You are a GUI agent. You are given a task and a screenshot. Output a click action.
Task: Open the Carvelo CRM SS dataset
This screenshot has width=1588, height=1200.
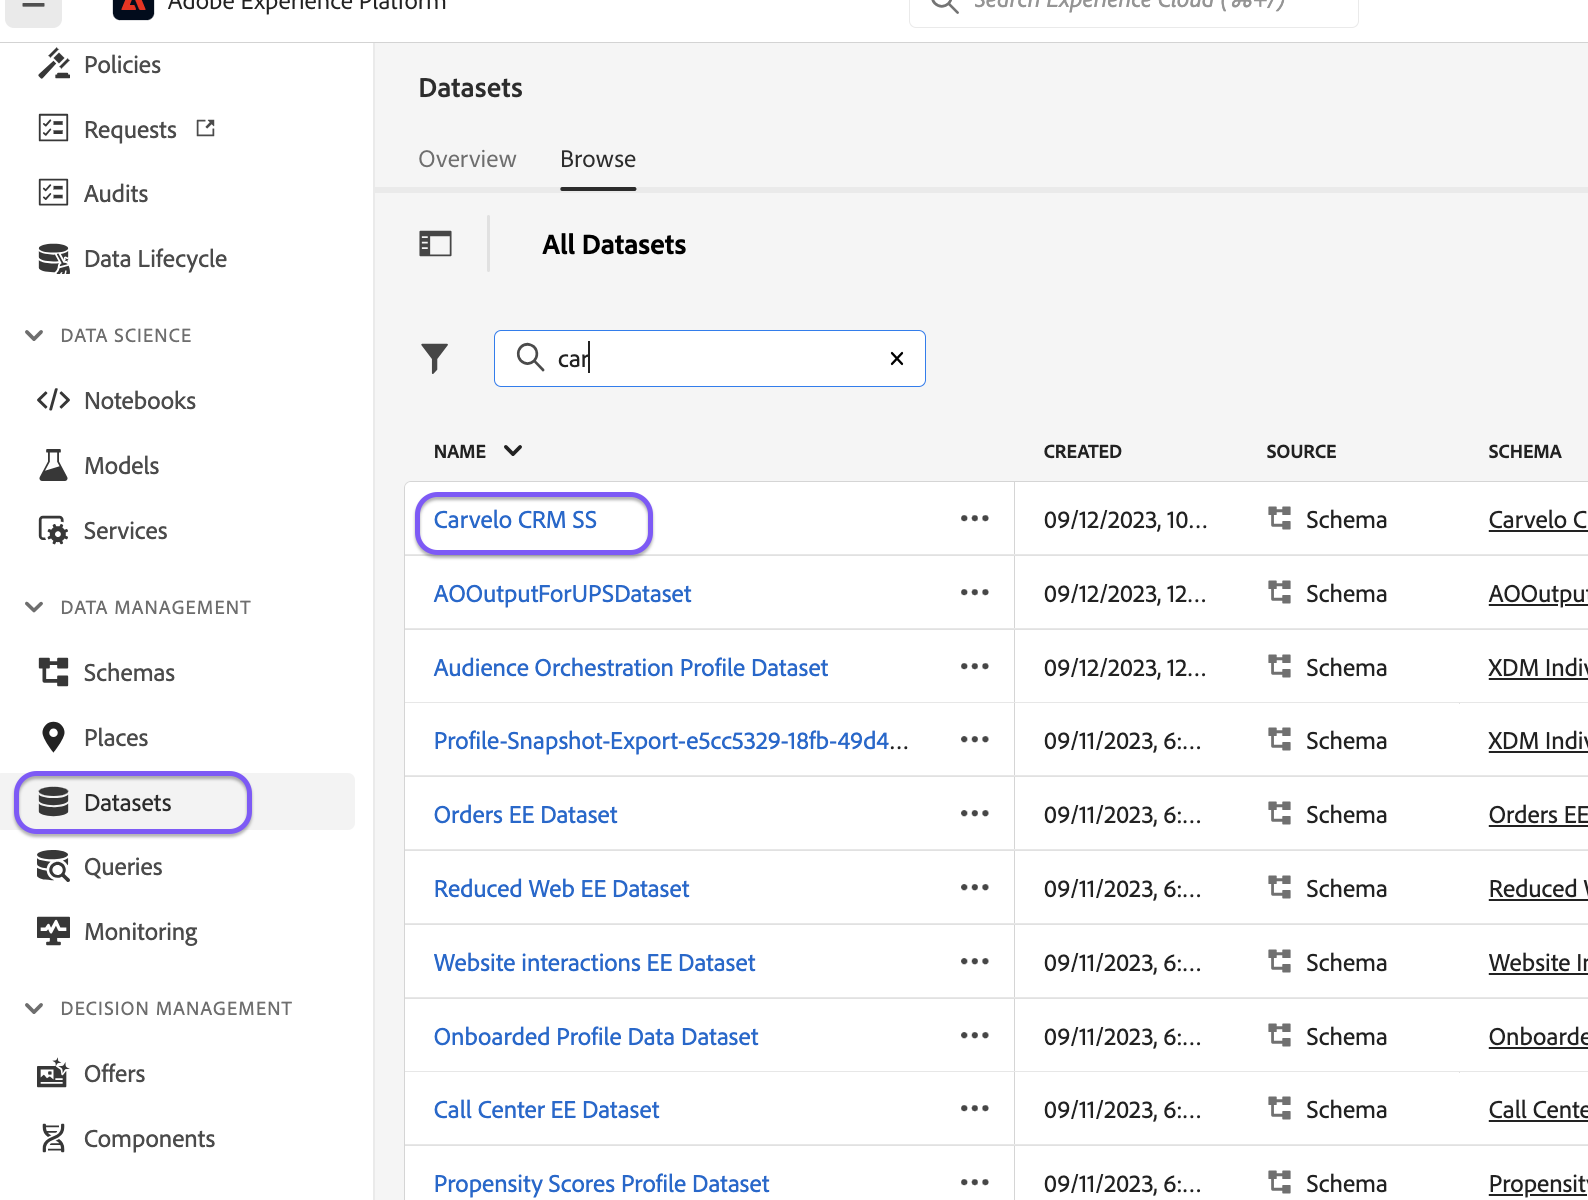pos(515,520)
